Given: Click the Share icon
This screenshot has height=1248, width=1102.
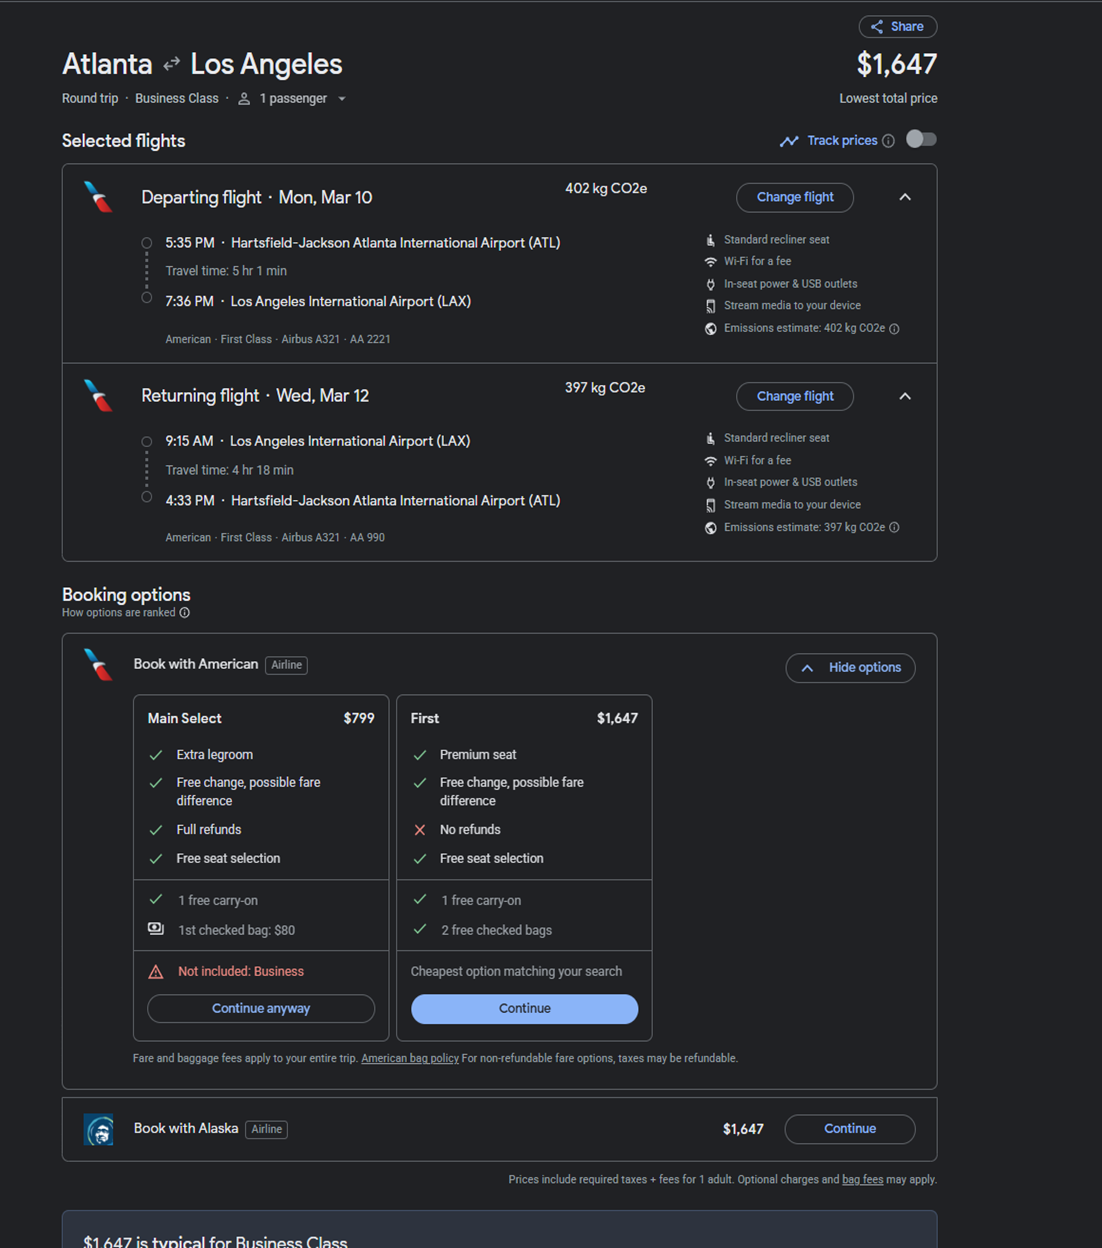Looking at the screenshot, I should [x=877, y=27].
